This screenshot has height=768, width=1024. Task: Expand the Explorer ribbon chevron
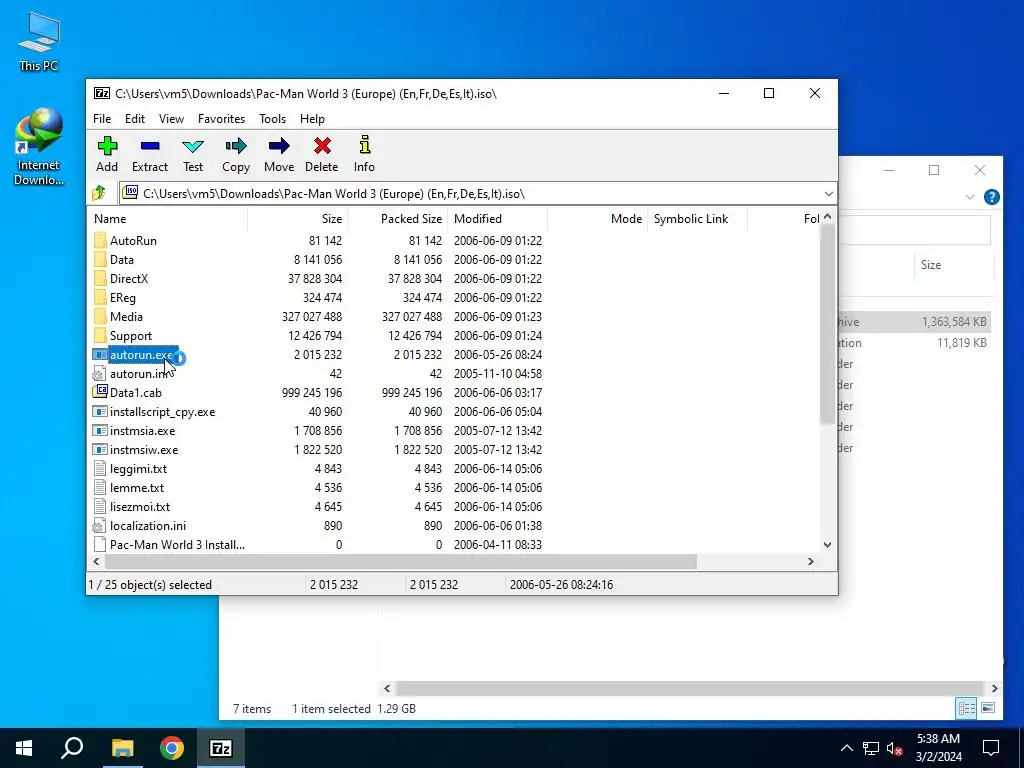[970, 197]
